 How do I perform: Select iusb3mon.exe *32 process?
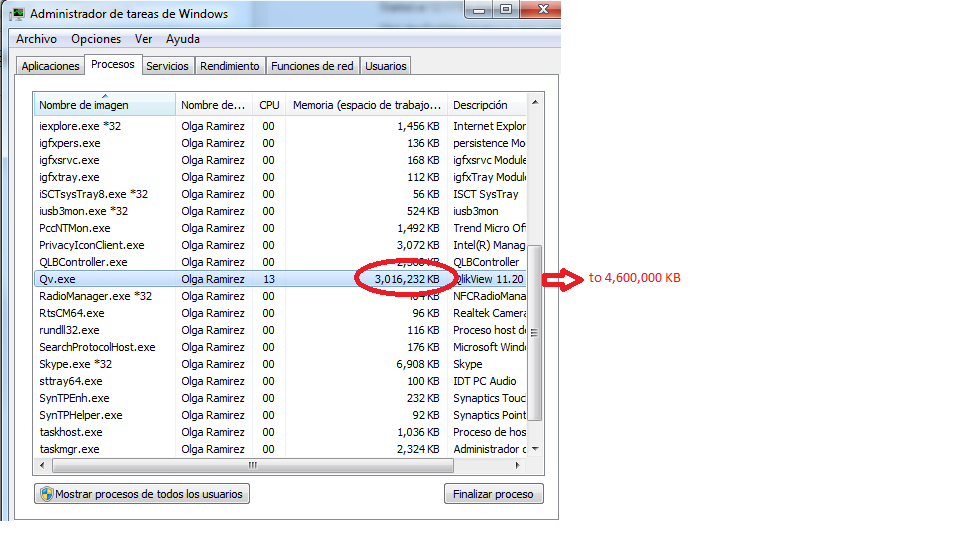pos(280,211)
